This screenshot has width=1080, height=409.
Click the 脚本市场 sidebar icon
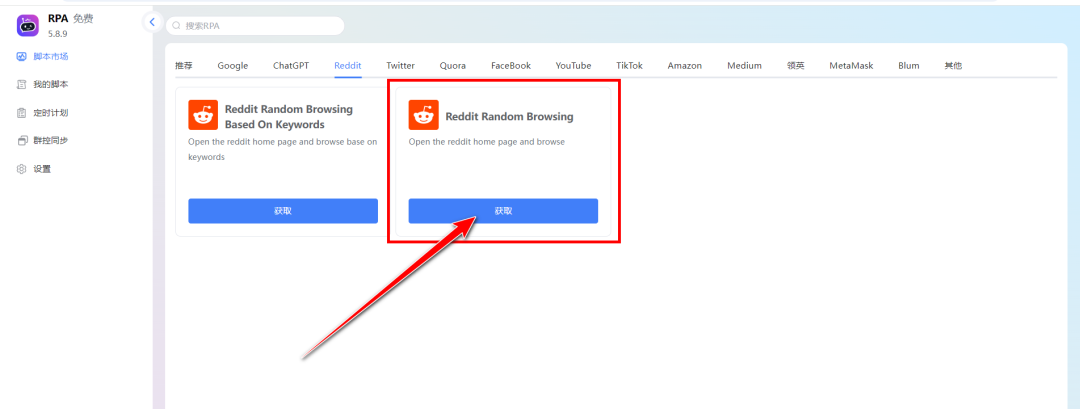click(x=21, y=56)
